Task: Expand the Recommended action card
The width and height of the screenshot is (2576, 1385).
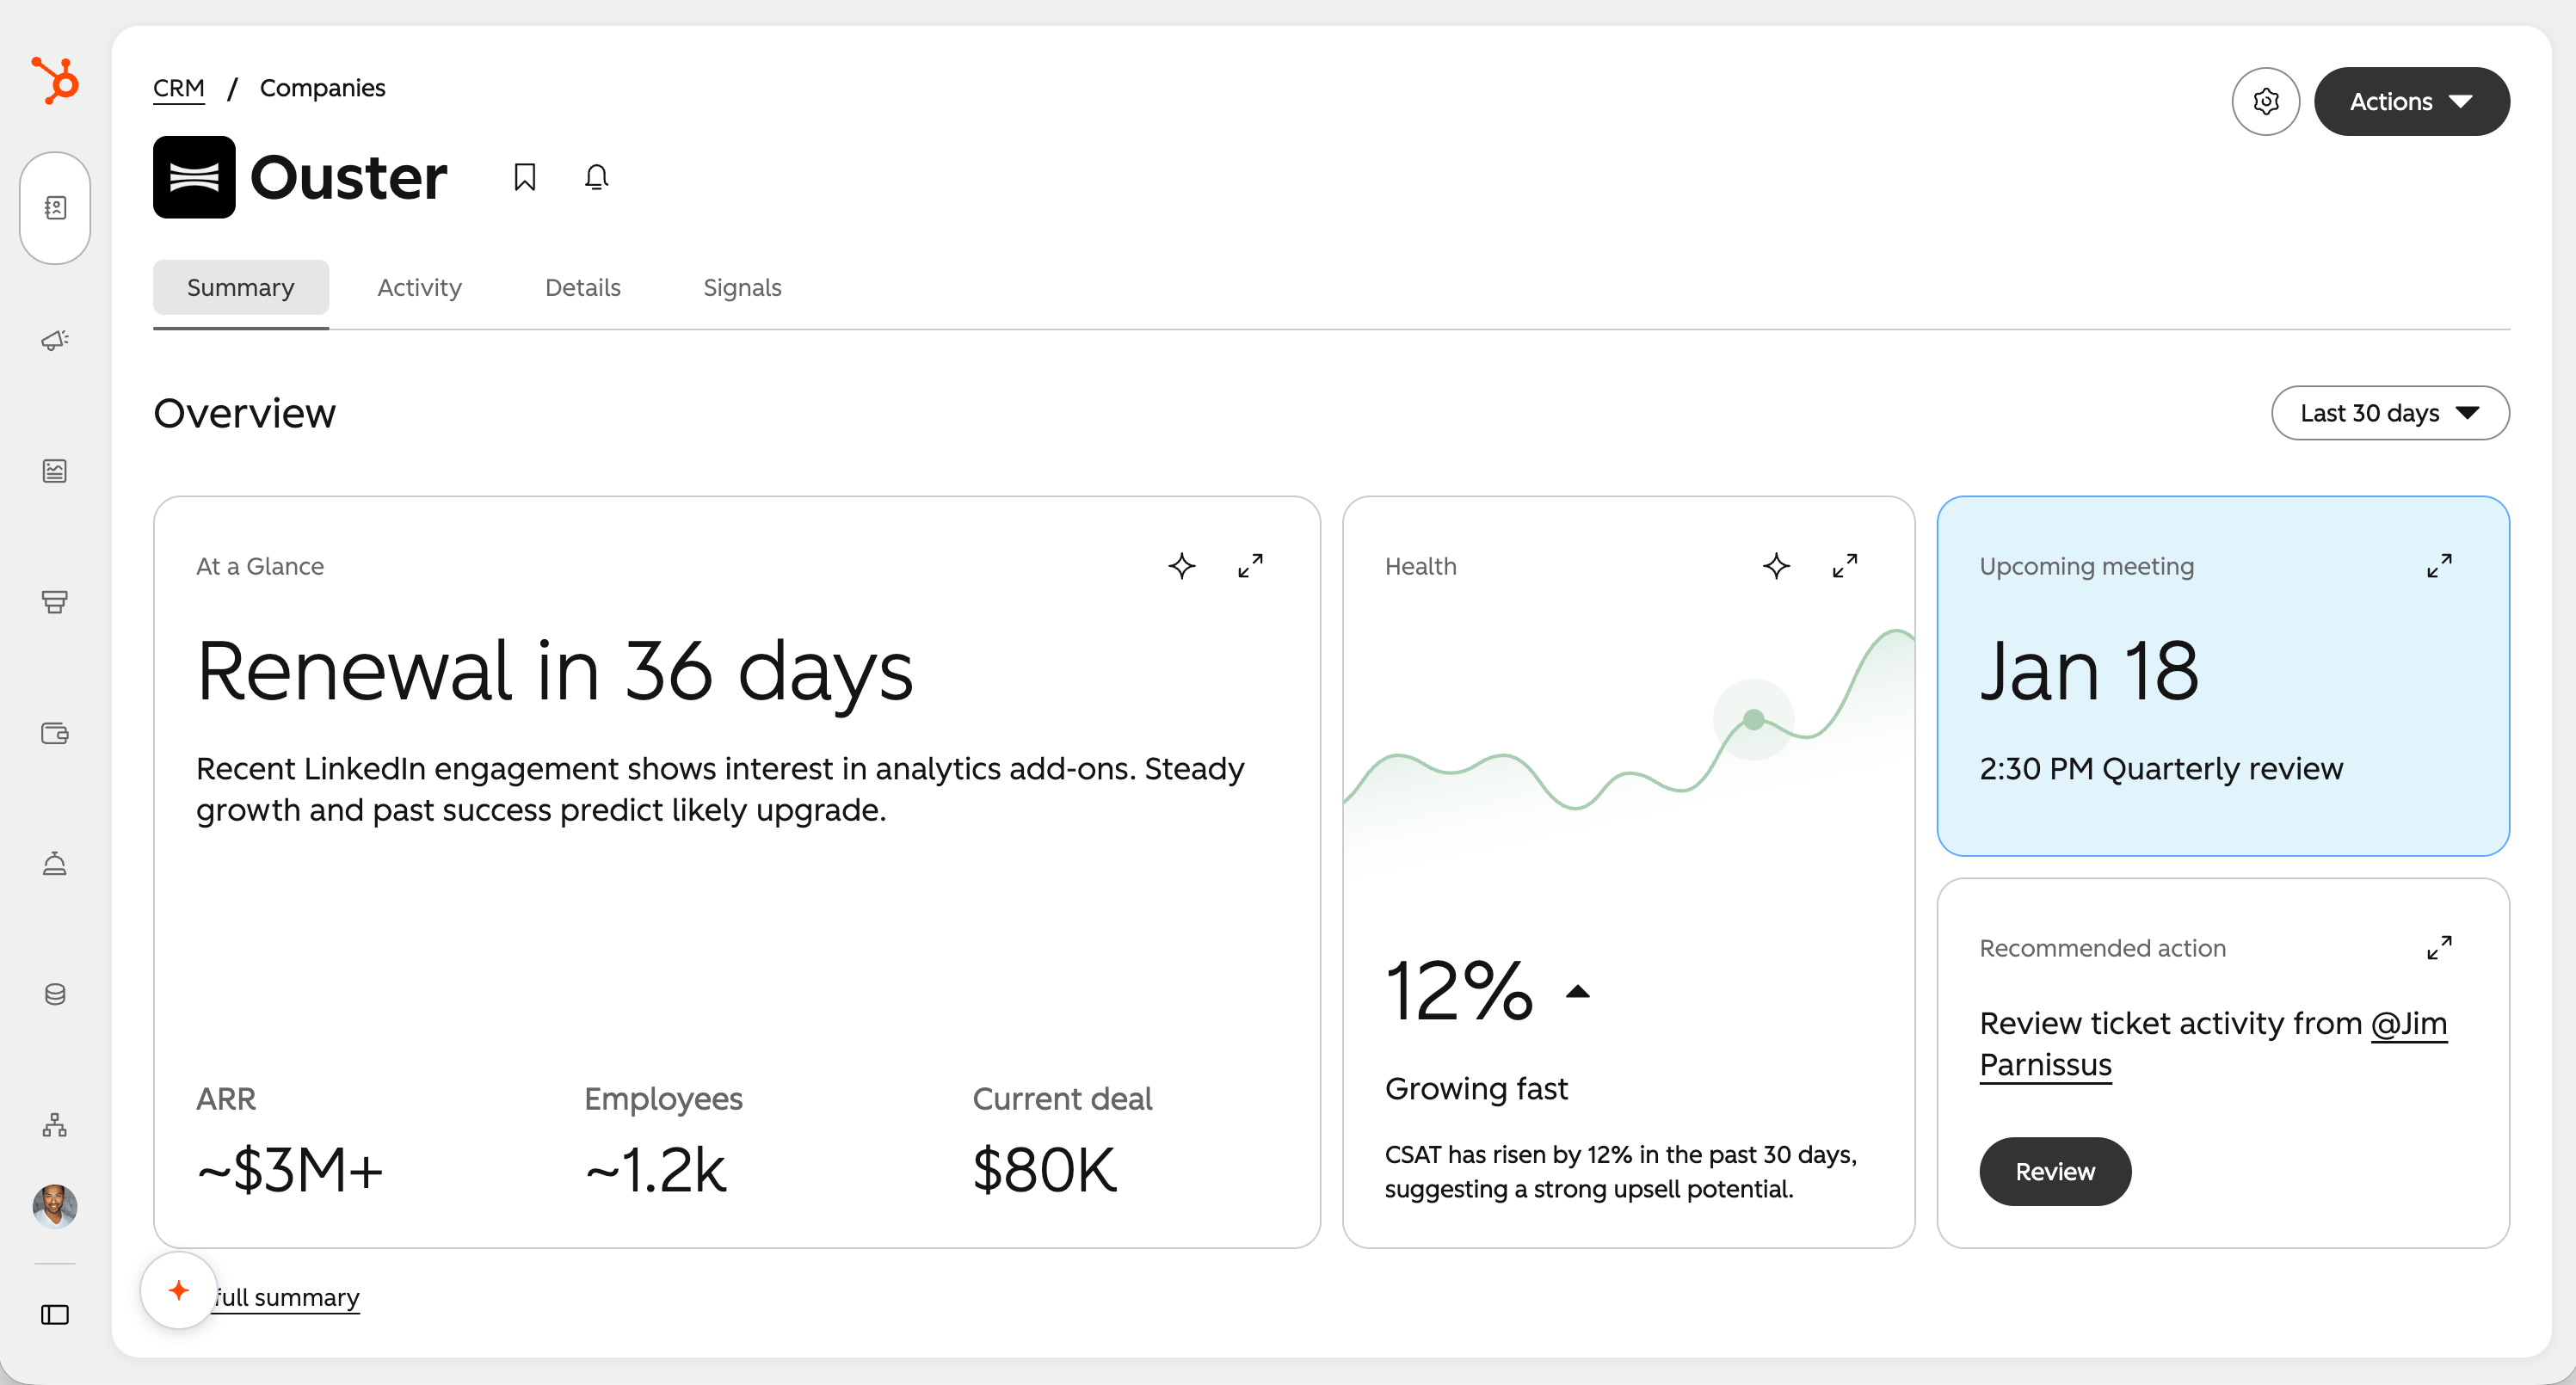Action: pyautogui.click(x=2439, y=948)
